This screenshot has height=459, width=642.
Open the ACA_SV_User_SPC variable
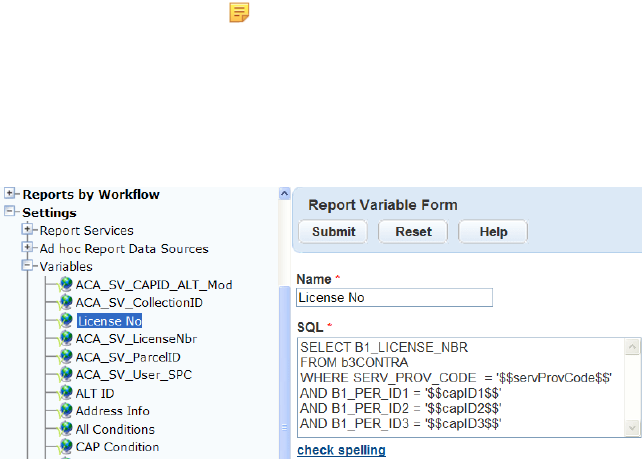(134, 375)
